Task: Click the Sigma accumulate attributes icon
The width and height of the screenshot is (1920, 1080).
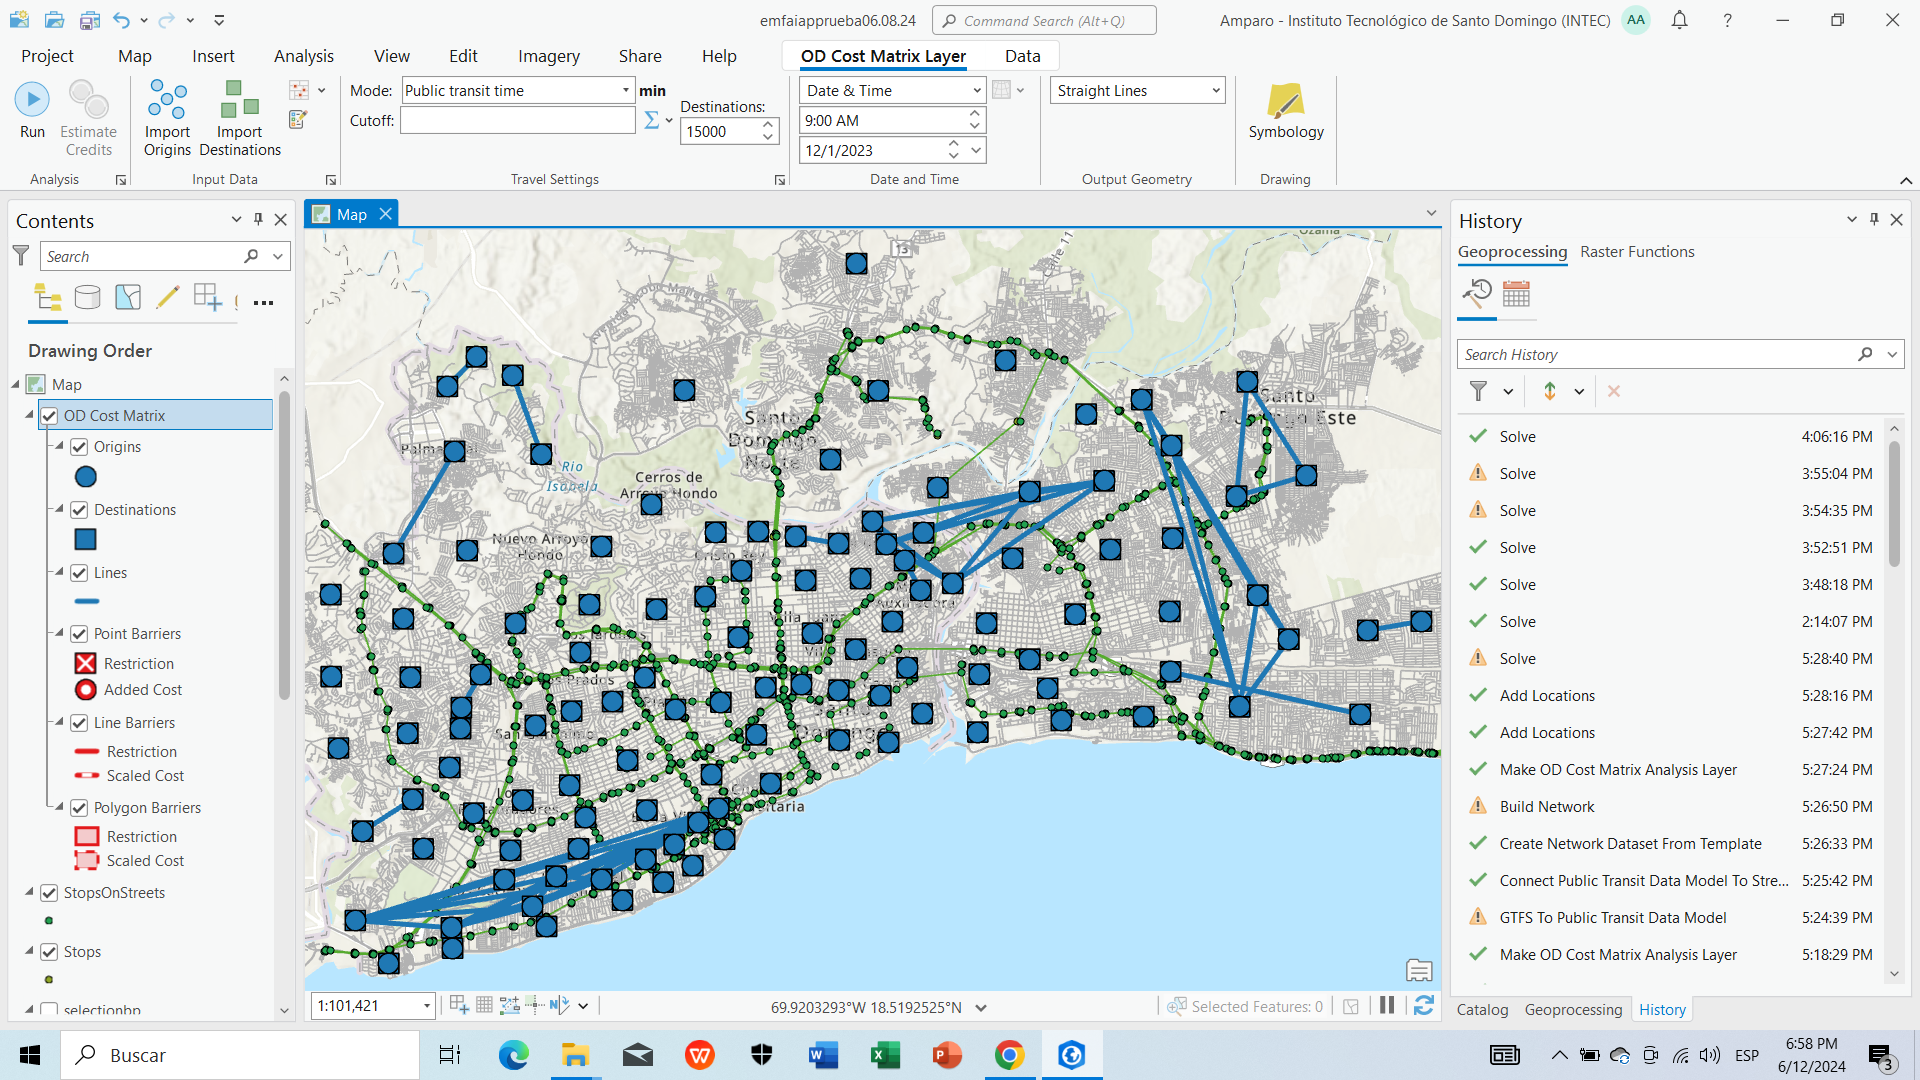Action: (x=651, y=120)
